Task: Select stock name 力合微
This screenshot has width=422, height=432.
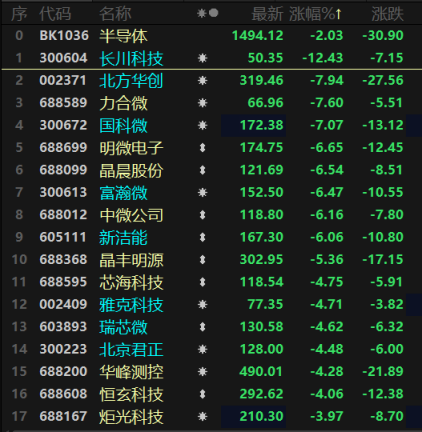Action: pos(123,103)
